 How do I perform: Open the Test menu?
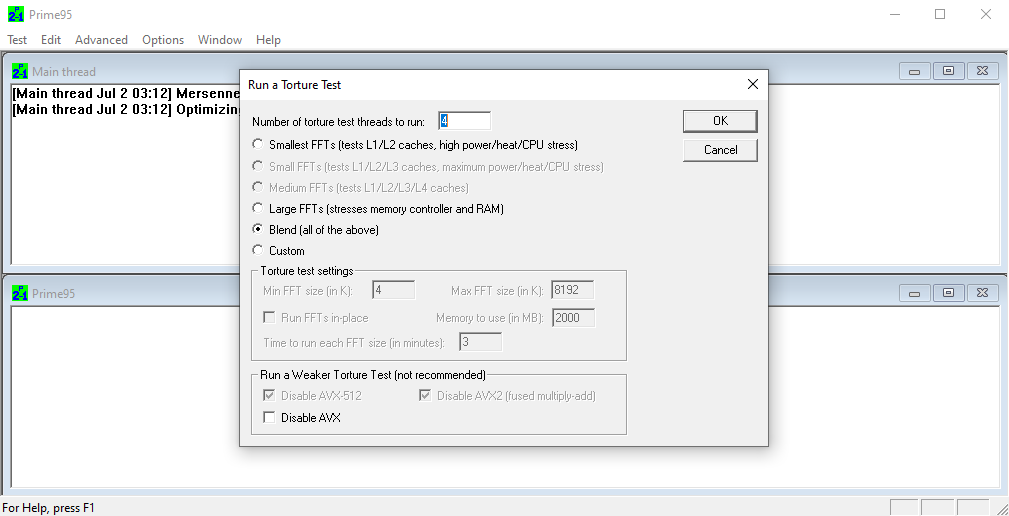tap(17, 40)
